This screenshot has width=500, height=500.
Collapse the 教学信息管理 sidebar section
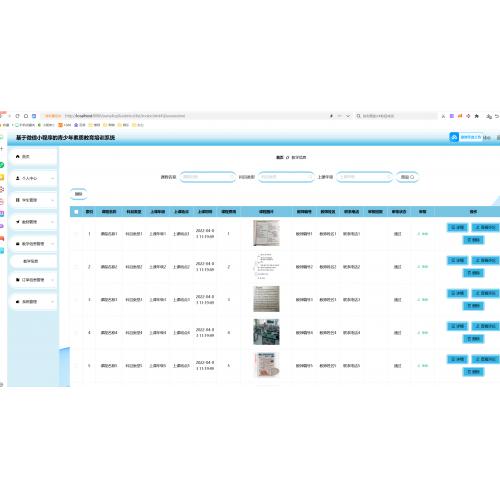click(x=34, y=244)
